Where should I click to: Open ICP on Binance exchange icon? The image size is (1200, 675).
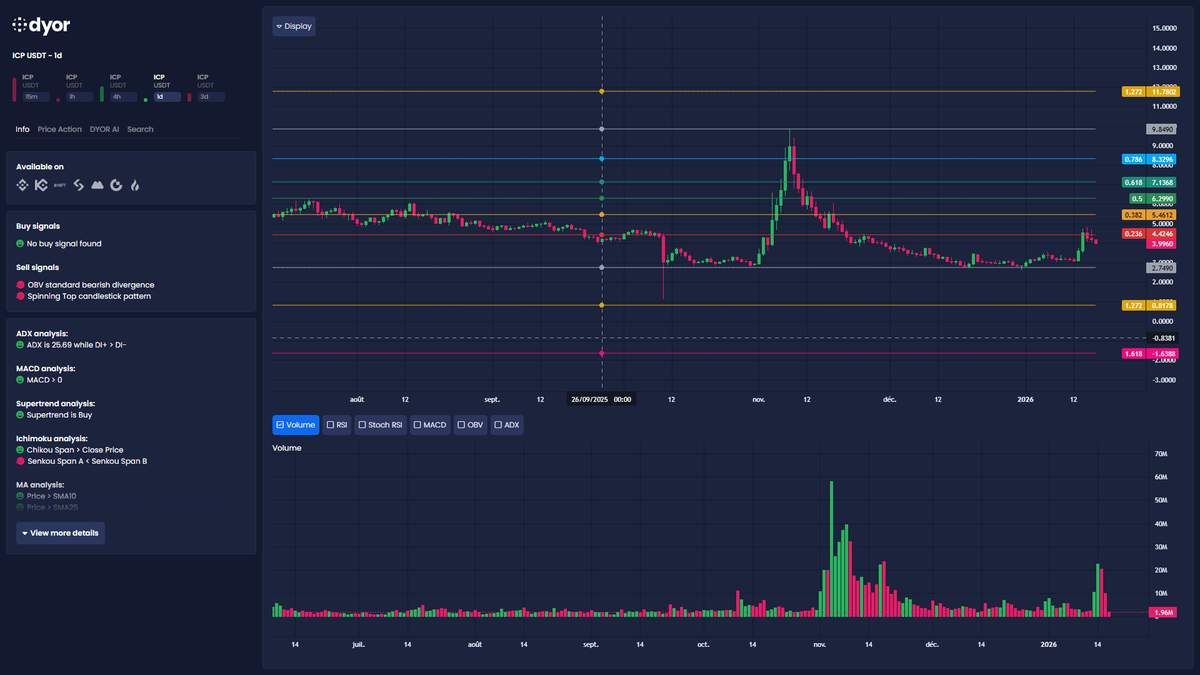(x=22, y=185)
